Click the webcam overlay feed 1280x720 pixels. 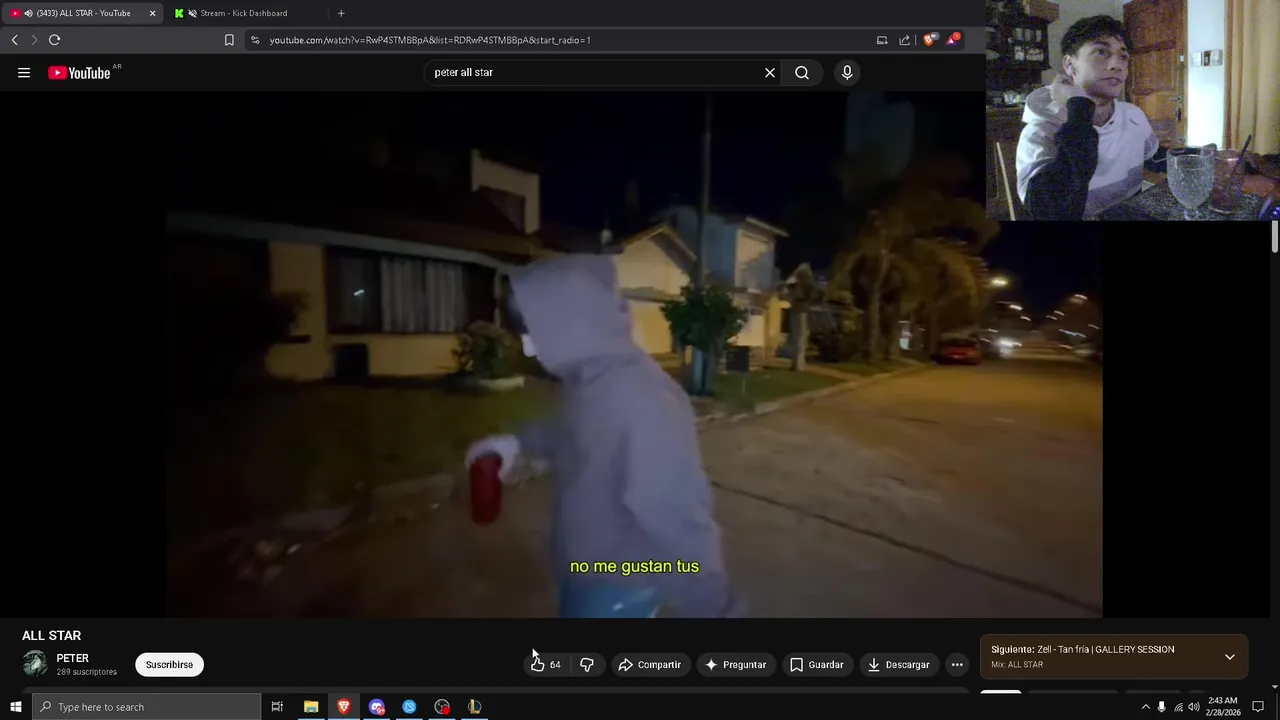pos(1133,110)
